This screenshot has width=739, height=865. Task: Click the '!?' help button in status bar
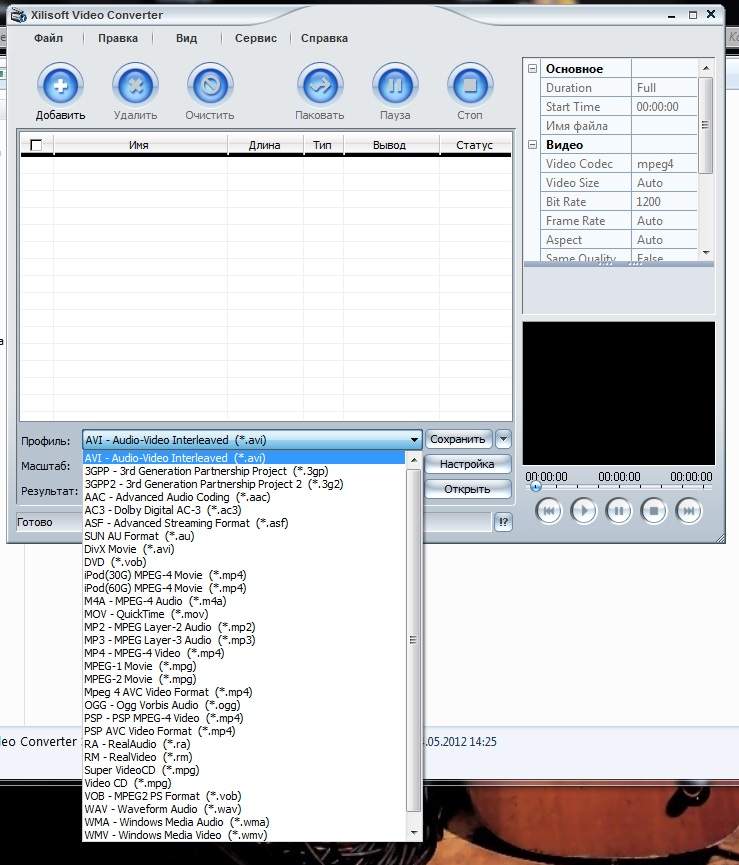pyautogui.click(x=503, y=522)
